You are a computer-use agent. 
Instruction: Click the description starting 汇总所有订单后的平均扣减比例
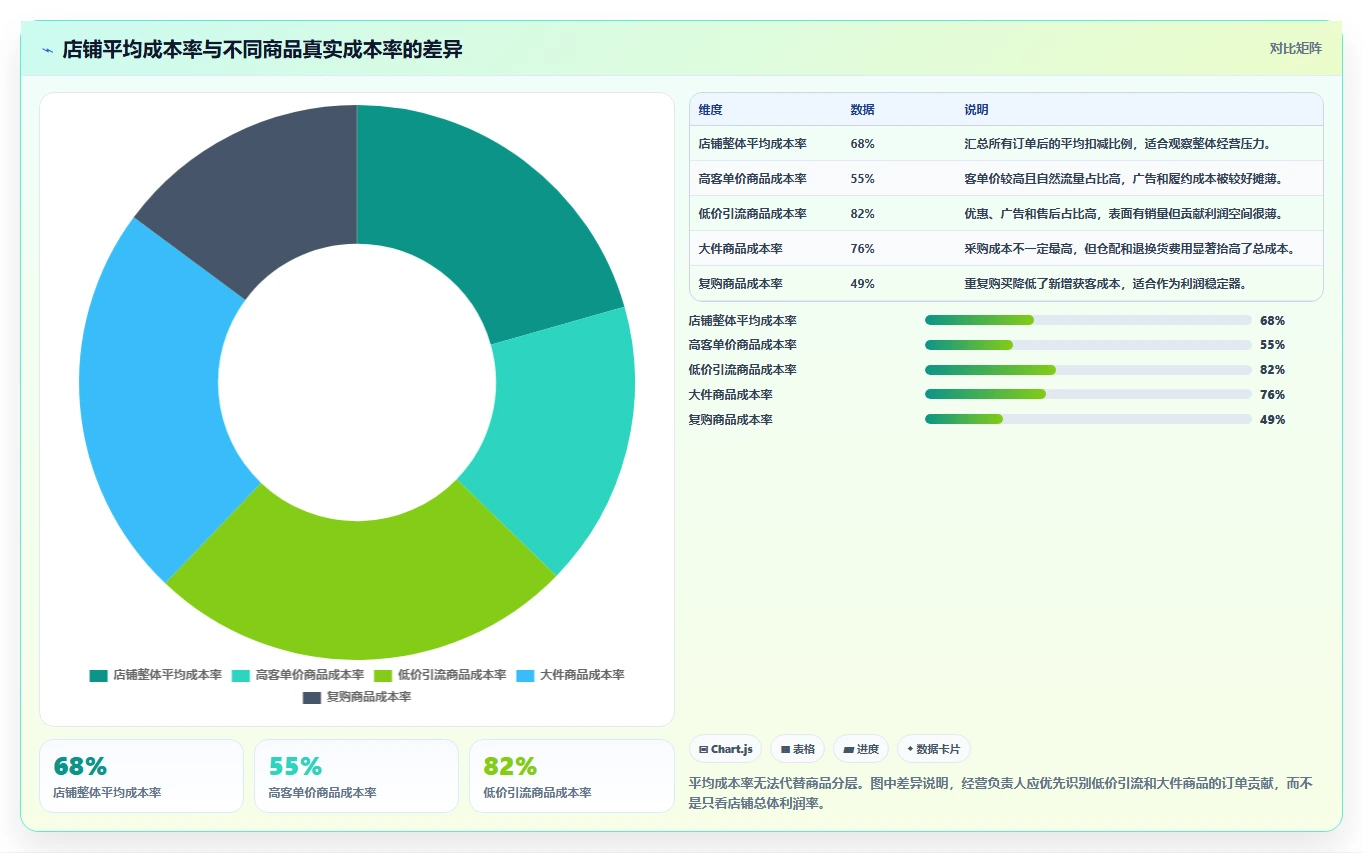[x=1118, y=144]
